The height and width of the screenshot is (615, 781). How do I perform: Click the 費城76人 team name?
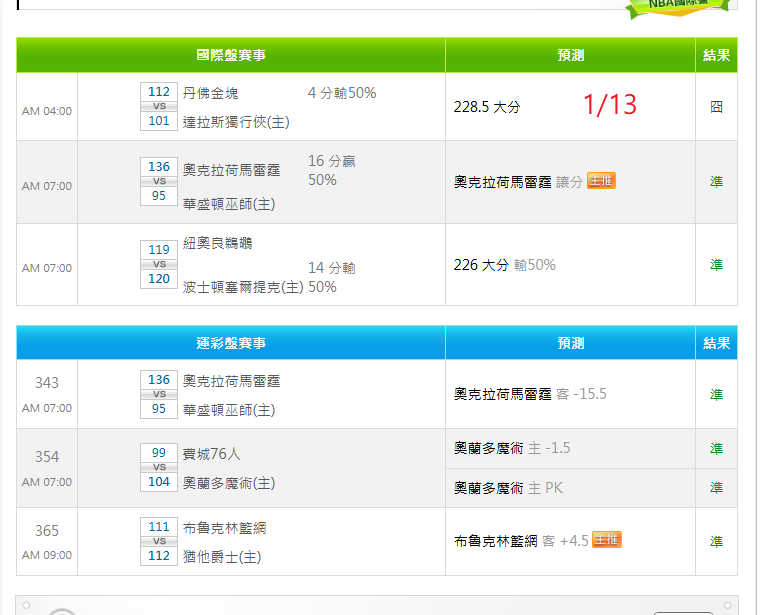(211, 454)
